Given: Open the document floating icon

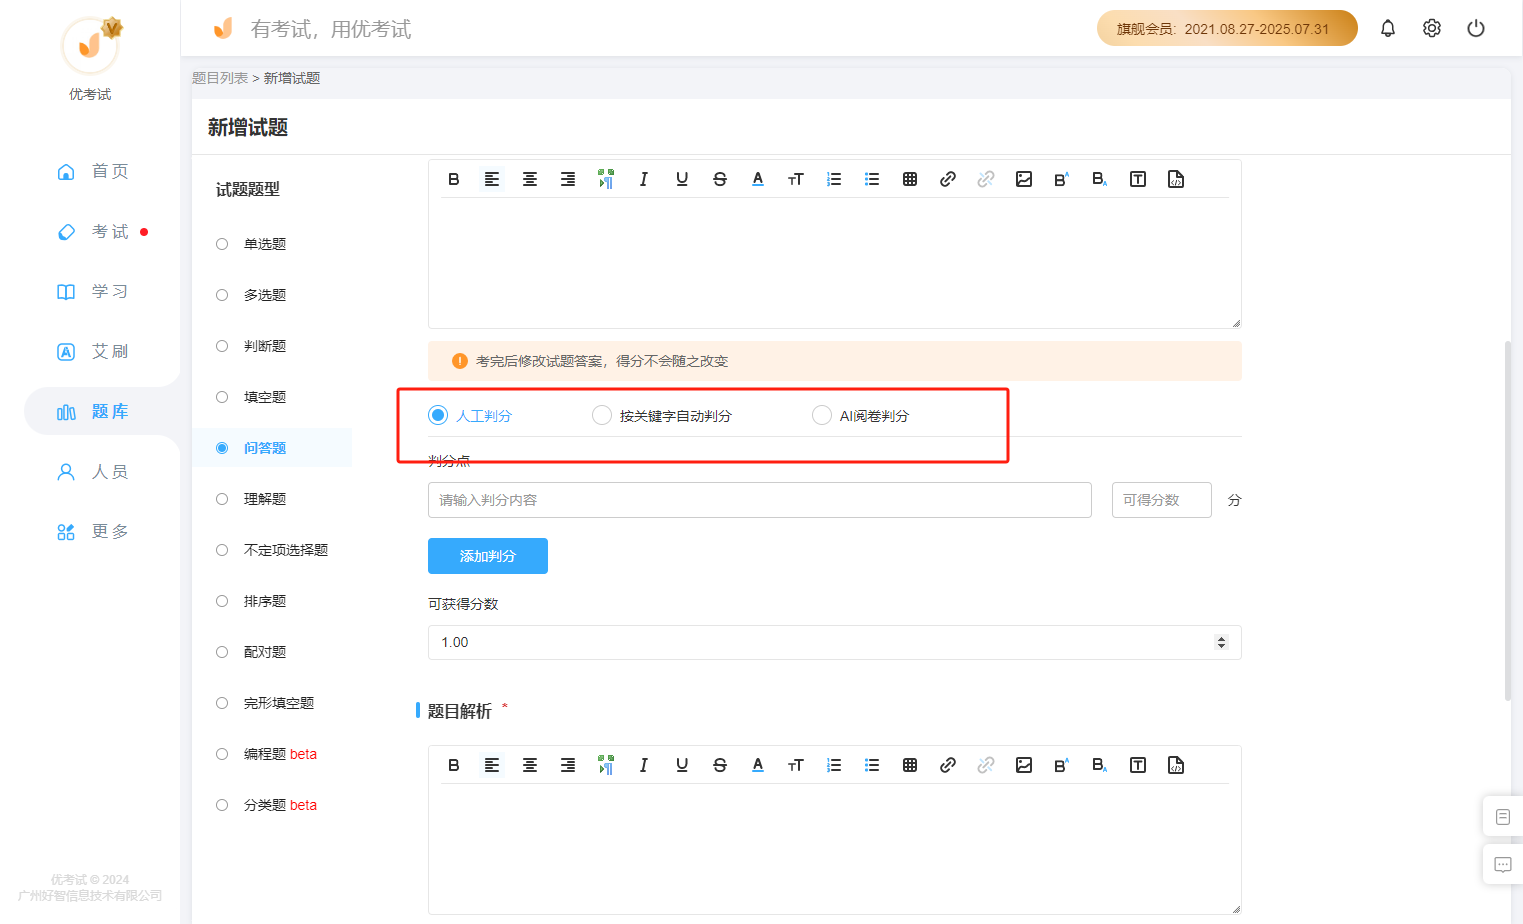Looking at the screenshot, I should pos(1503,817).
